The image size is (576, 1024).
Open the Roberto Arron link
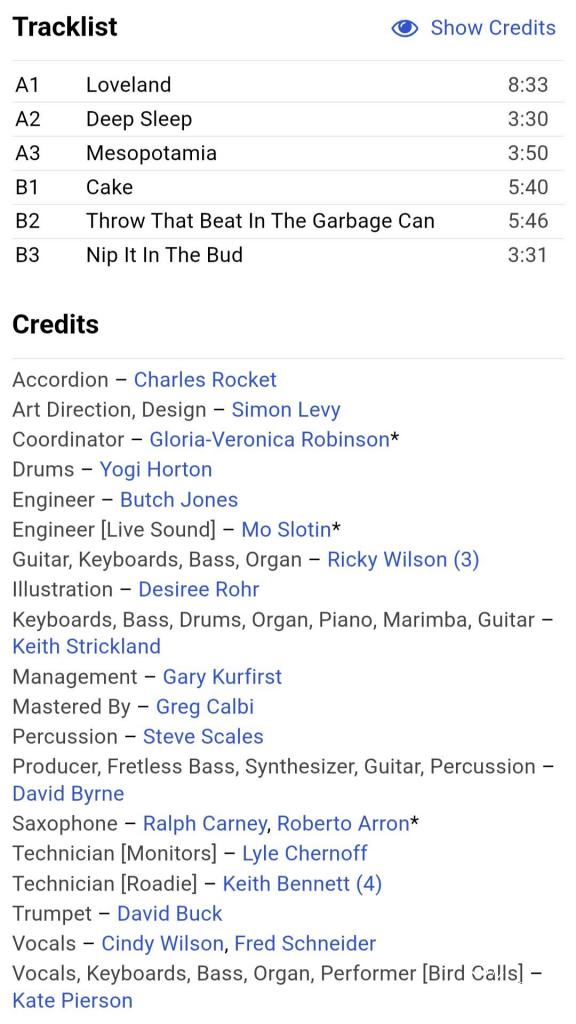click(x=343, y=824)
